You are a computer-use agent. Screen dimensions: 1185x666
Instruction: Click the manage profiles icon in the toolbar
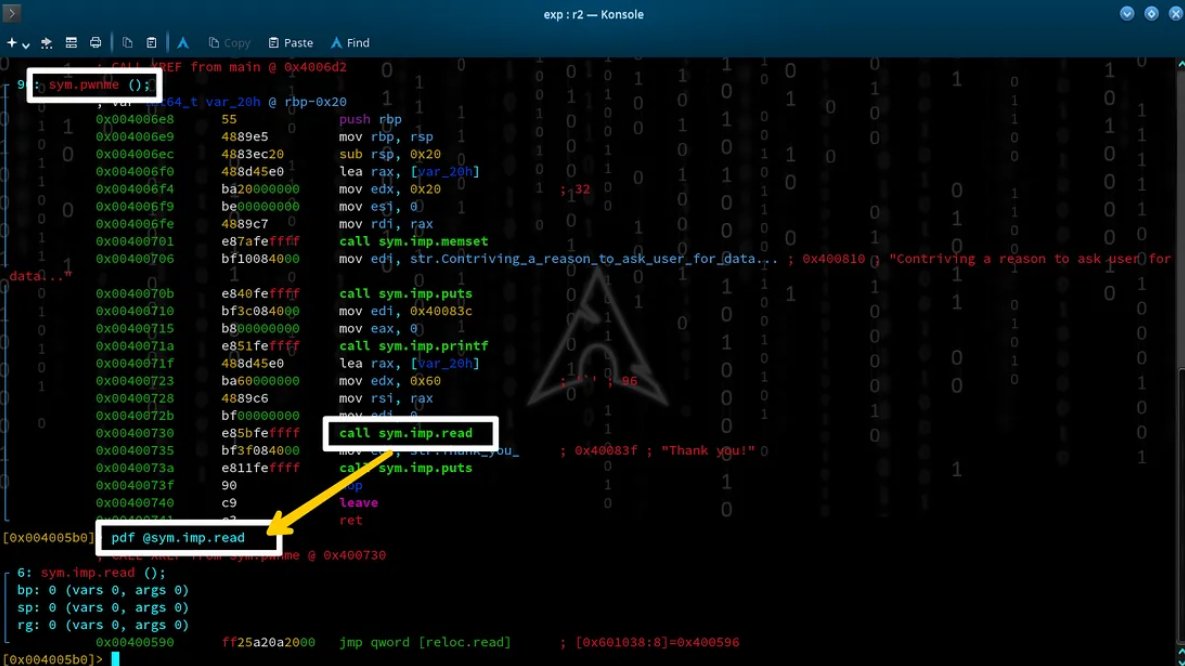pyautogui.click(x=71, y=42)
